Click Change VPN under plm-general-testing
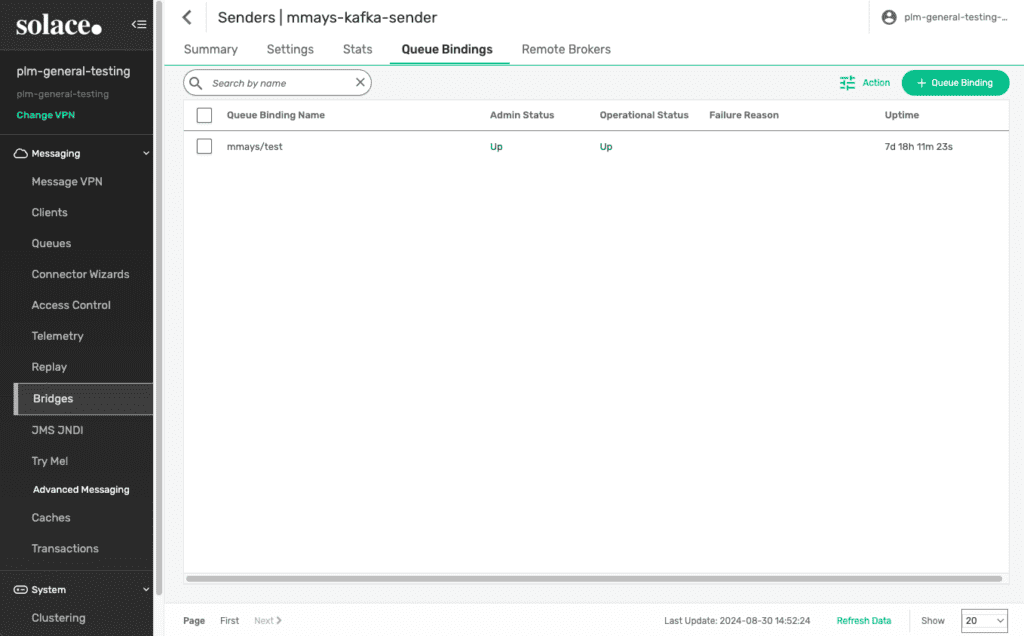The height and width of the screenshot is (636, 1024). coord(44,116)
